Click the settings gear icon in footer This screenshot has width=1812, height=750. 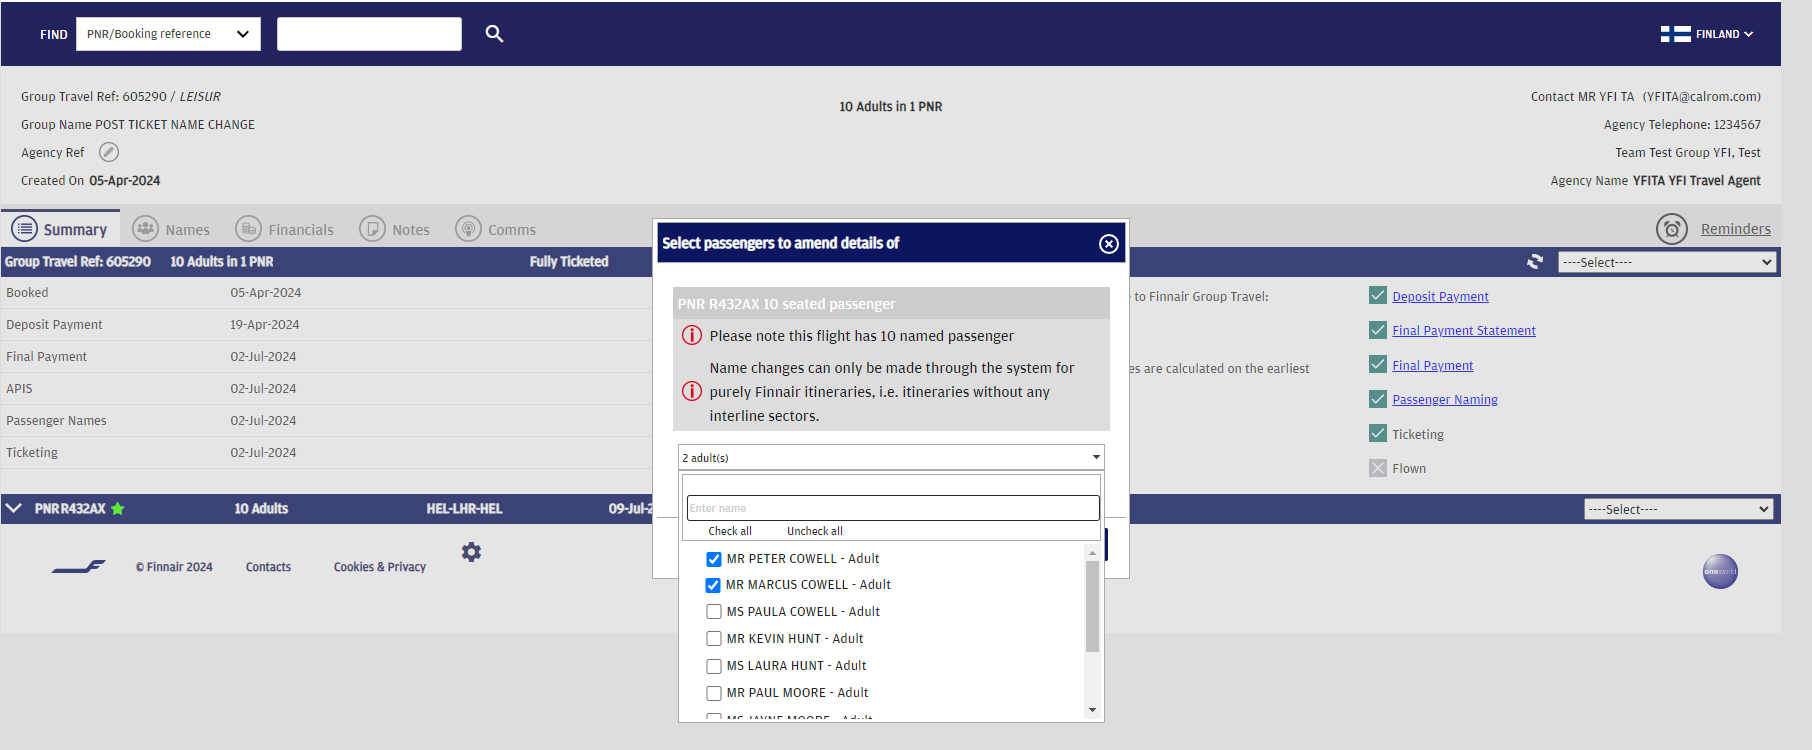click(471, 552)
